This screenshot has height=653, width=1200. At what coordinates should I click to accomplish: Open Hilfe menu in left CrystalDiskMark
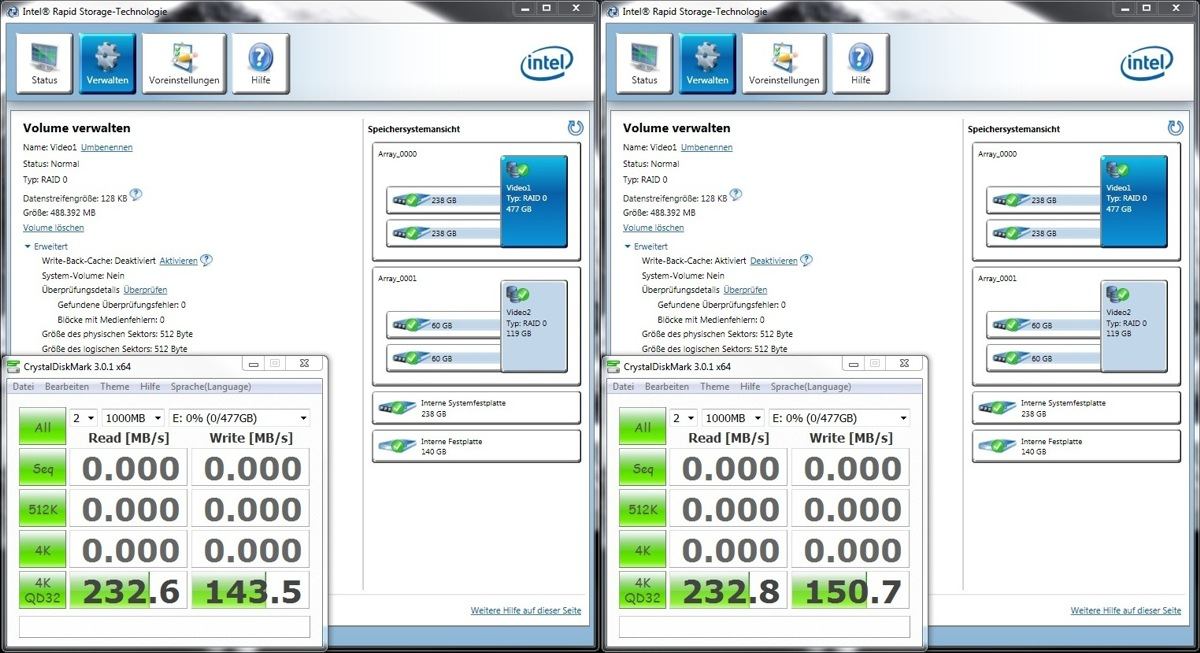point(150,386)
